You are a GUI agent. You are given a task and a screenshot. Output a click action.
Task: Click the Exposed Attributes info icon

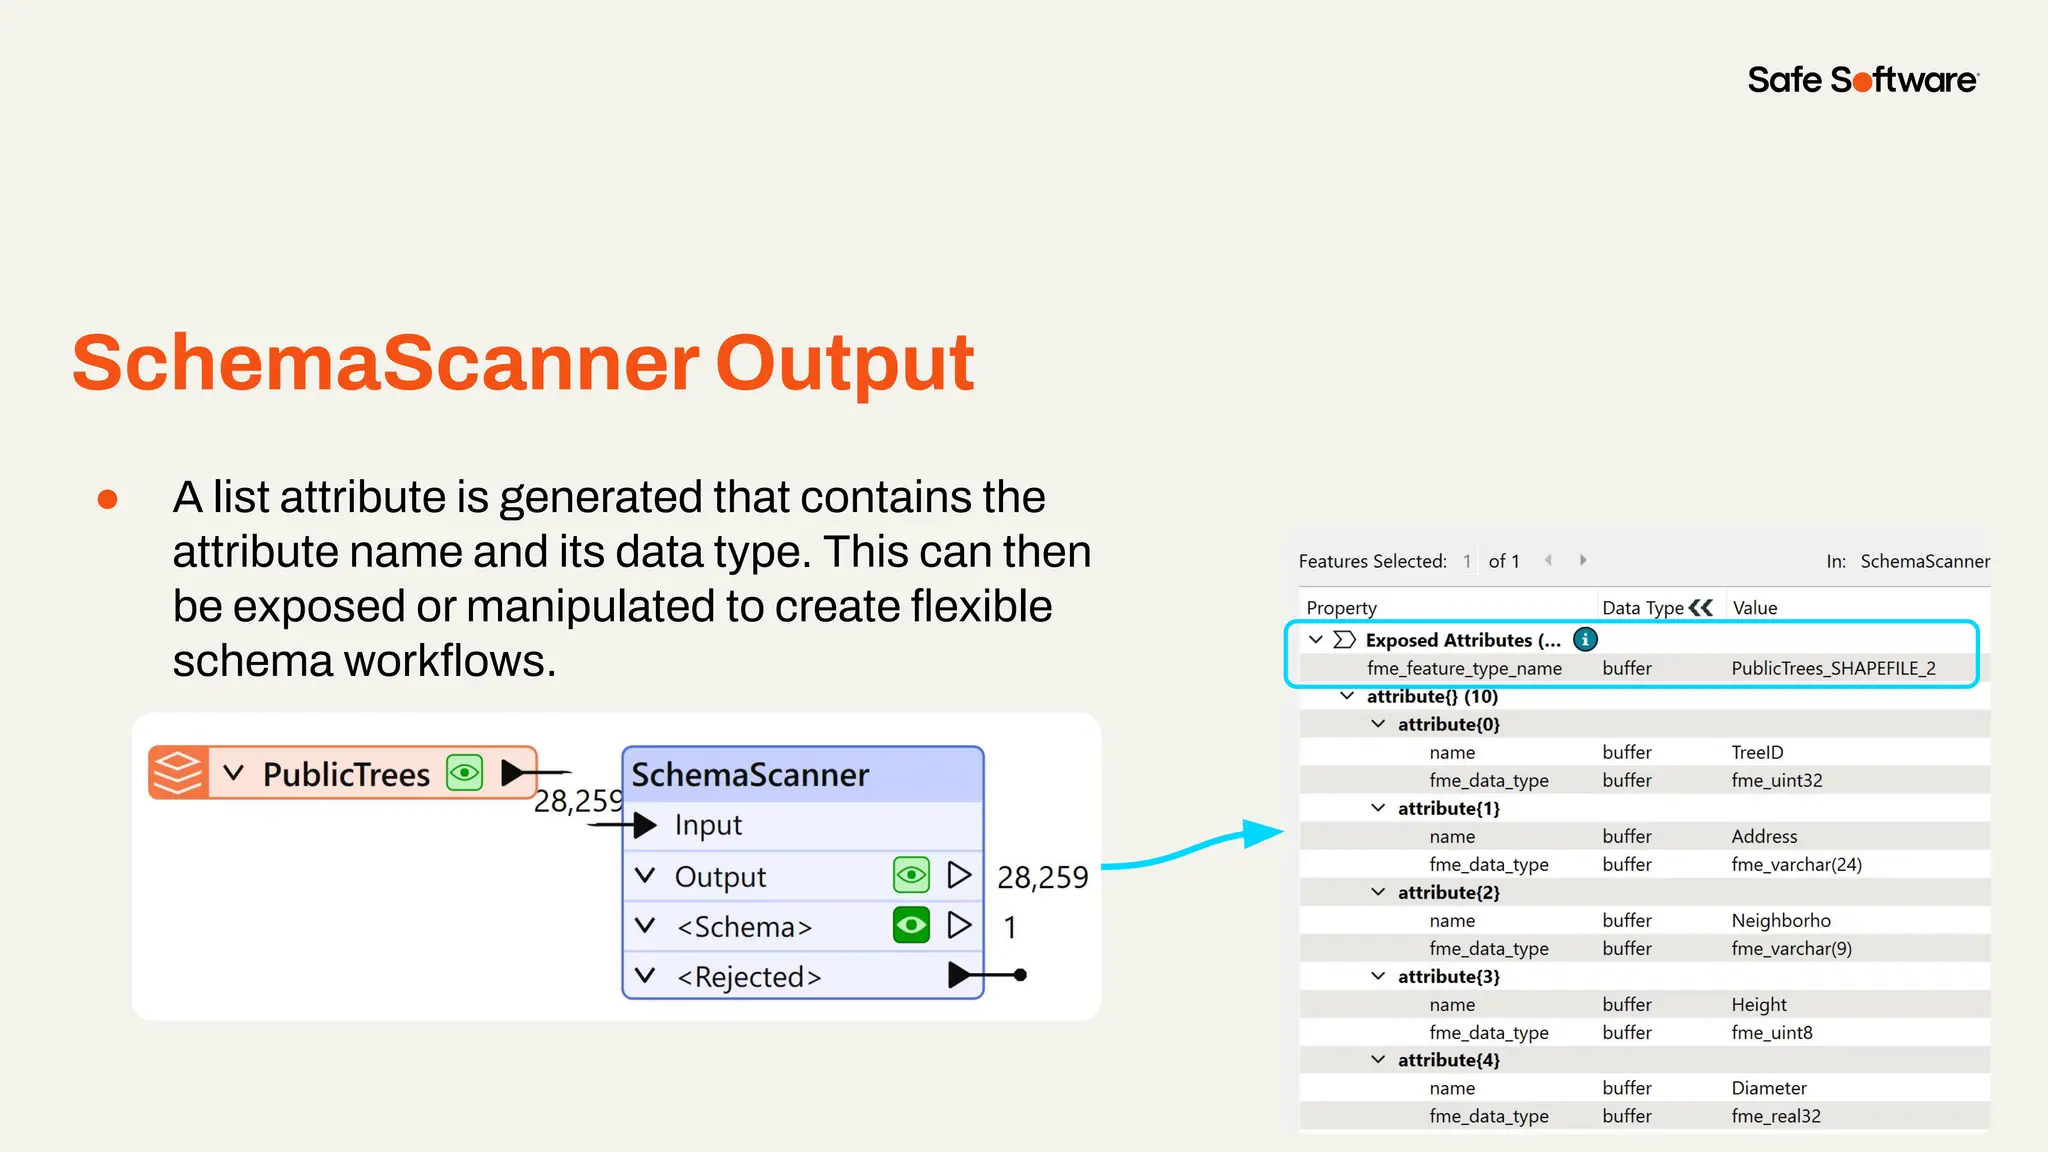(1585, 639)
